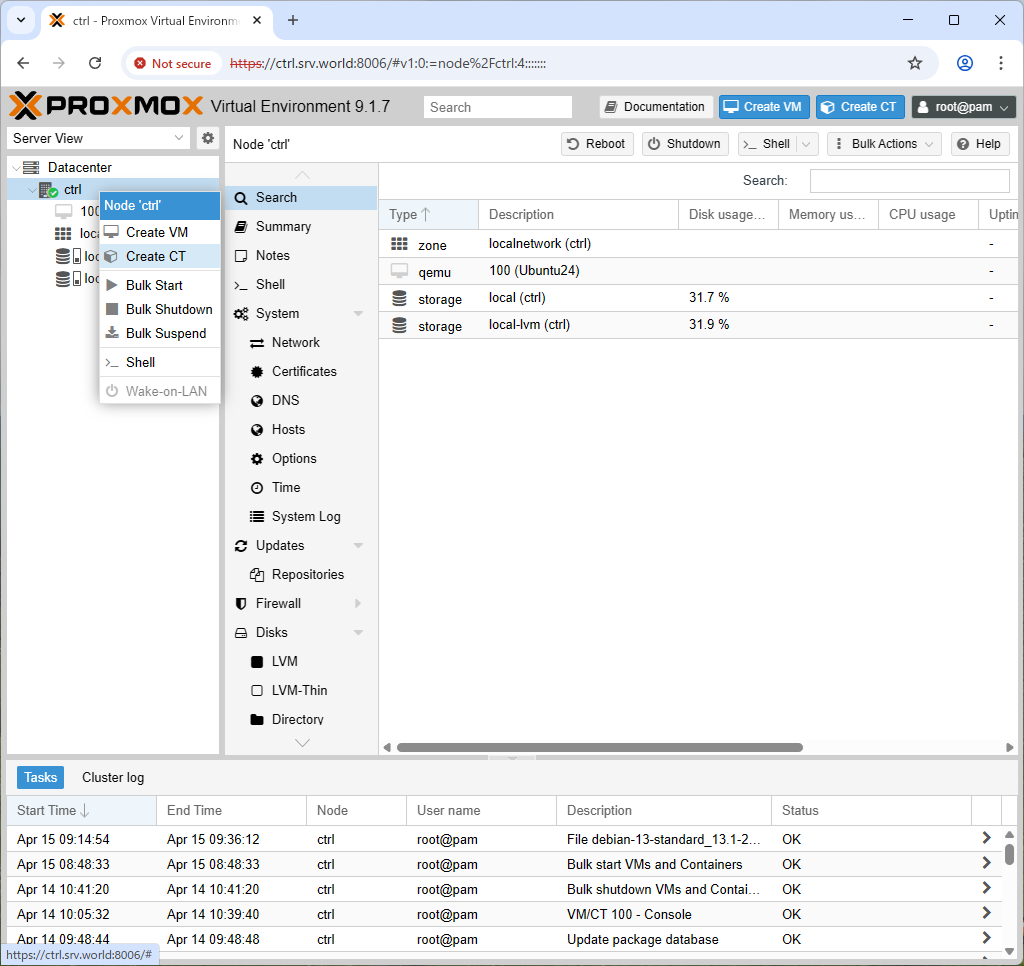This screenshot has width=1024, height=966.
Task: Click the gear icon beside Server View
Action: point(208,138)
